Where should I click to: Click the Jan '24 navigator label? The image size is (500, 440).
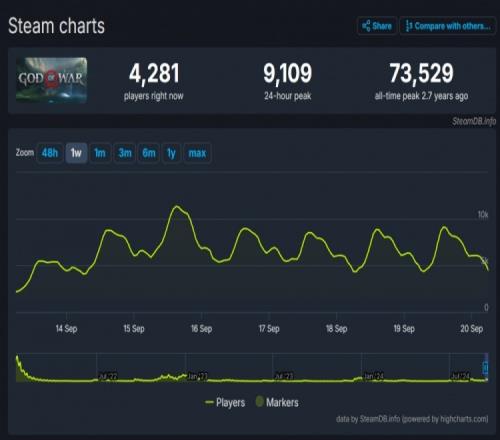click(374, 376)
